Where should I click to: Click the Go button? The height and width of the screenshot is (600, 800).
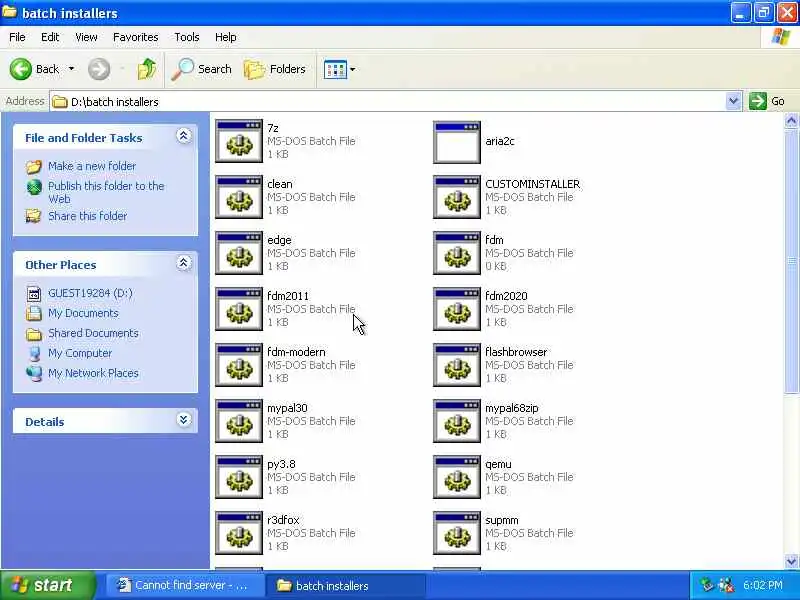pyautogui.click(x=767, y=101)
